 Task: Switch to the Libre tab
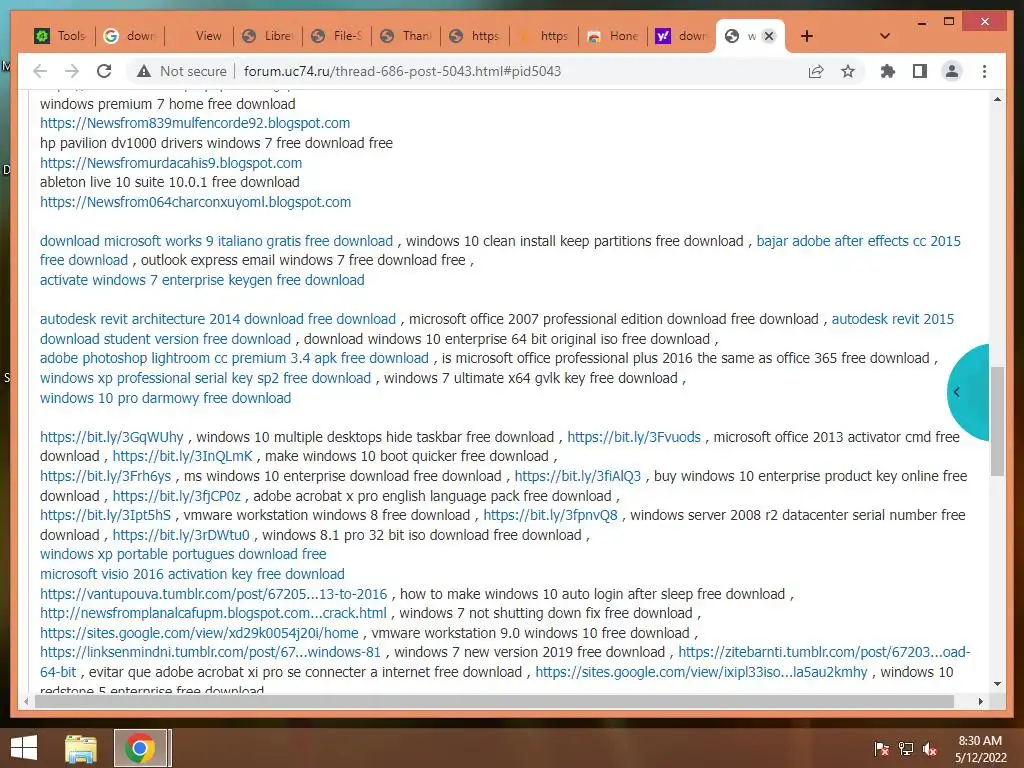pos(268,36)
